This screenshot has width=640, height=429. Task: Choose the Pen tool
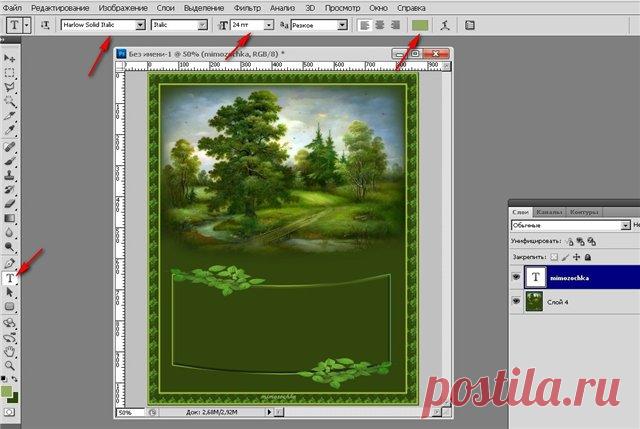coord(9,263)
